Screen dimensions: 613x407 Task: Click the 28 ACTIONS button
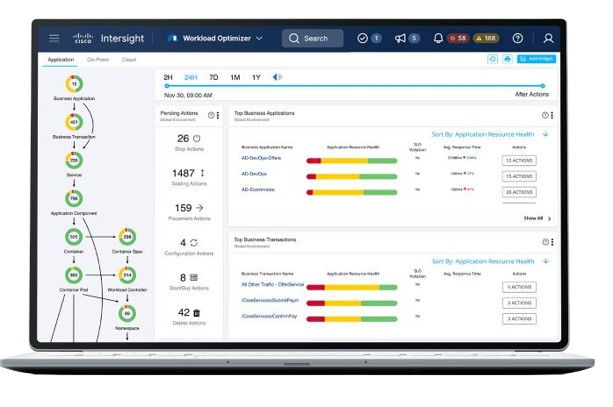(x=519, y=192)
